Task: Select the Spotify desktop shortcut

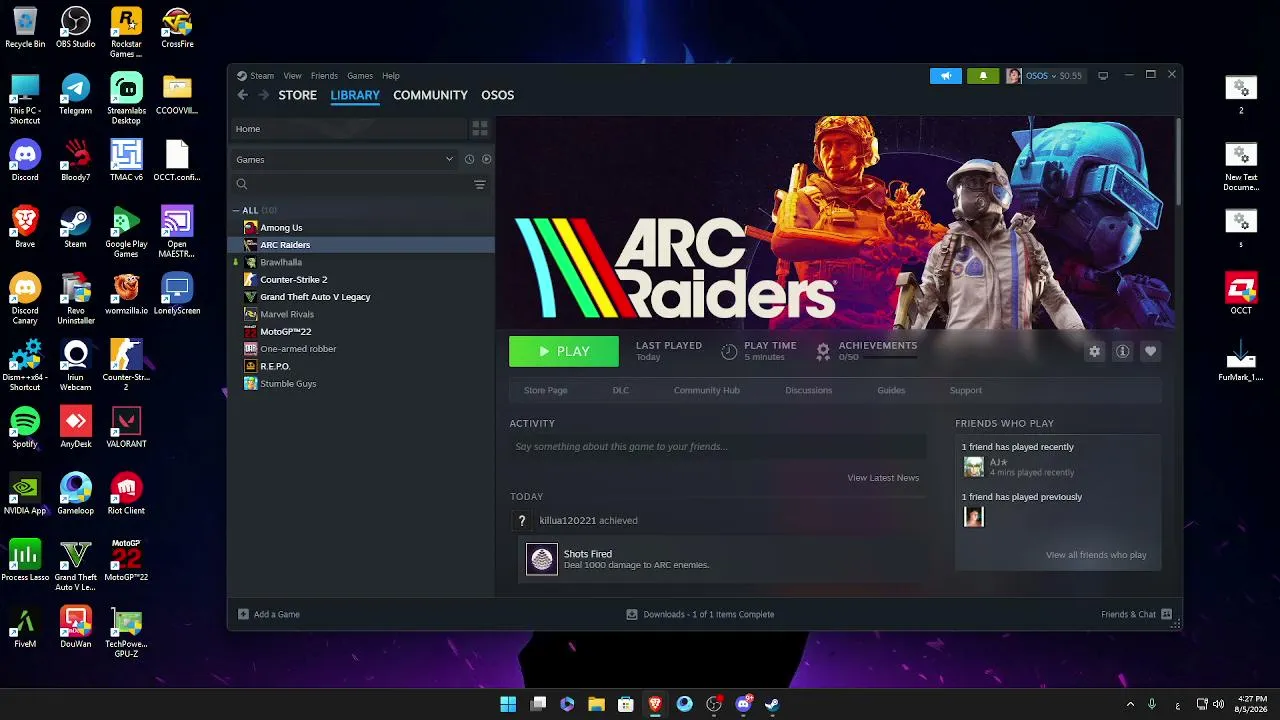Action: [25, 427]
